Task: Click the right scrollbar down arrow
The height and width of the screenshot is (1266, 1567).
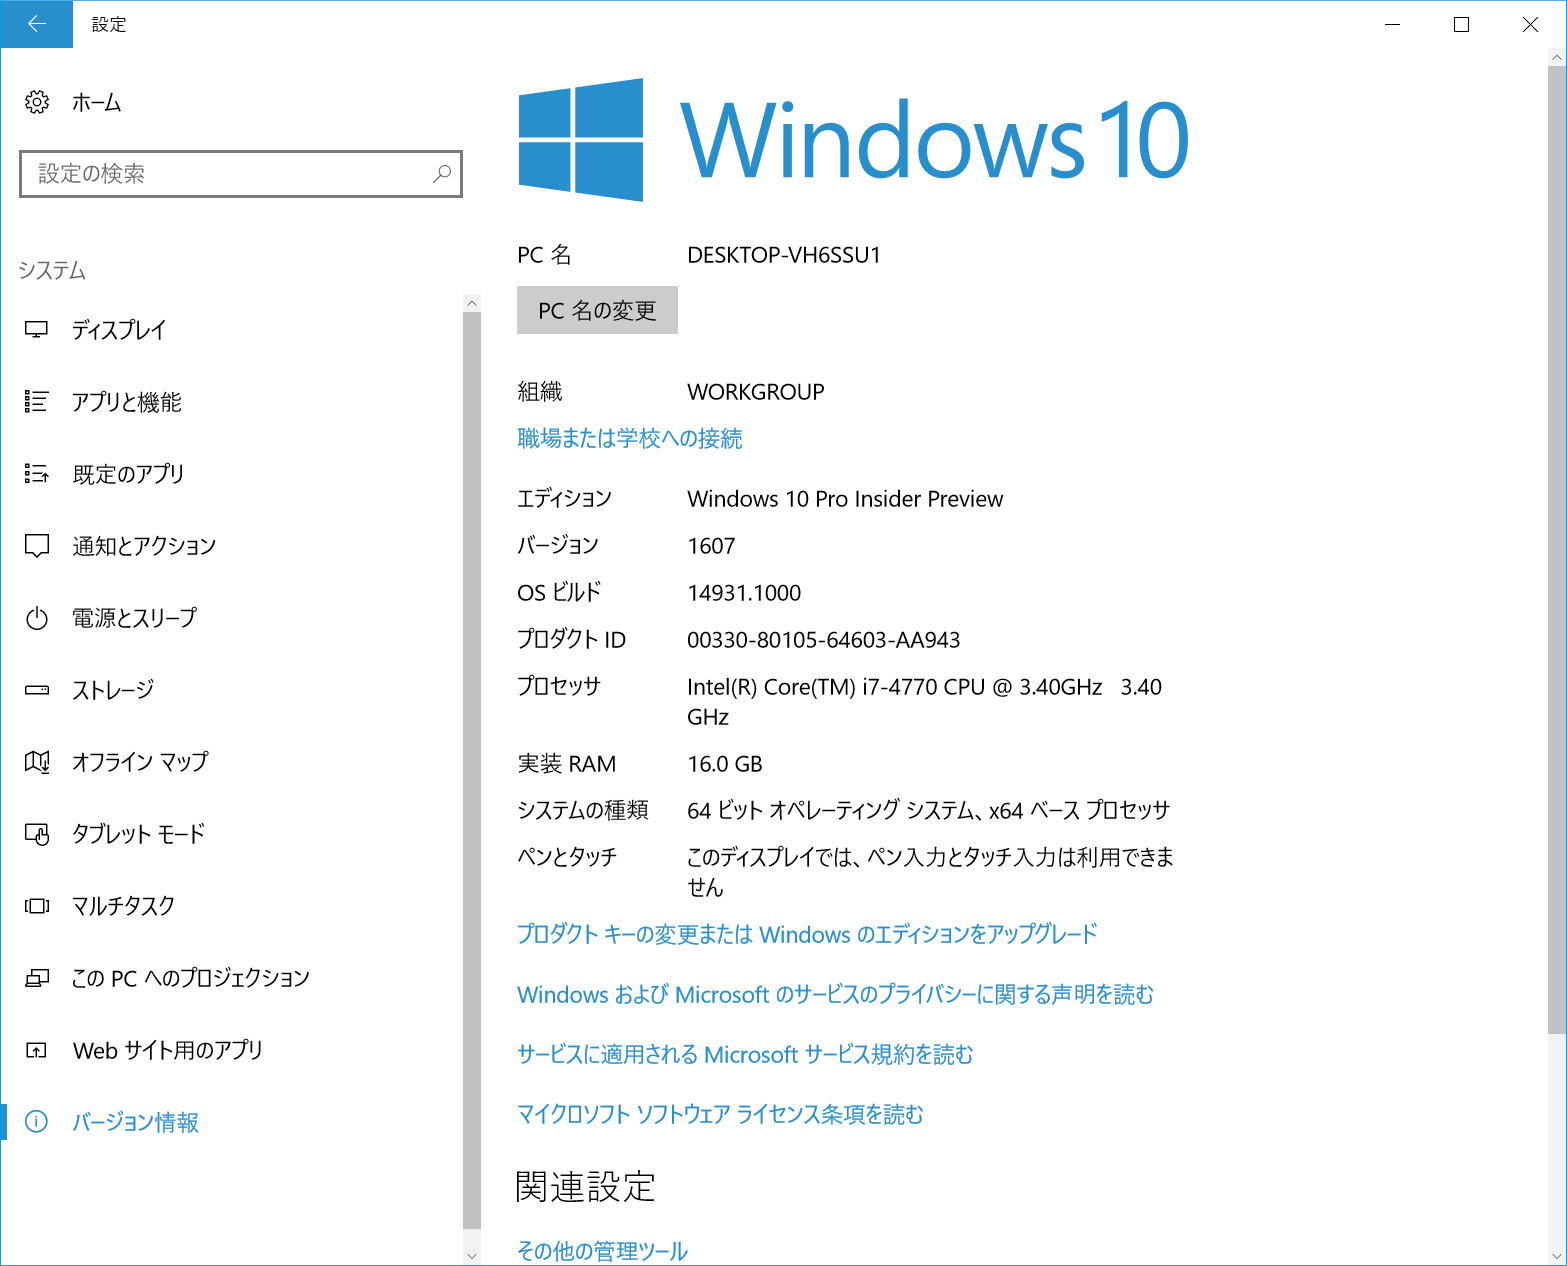Action: click(471, 1254)
